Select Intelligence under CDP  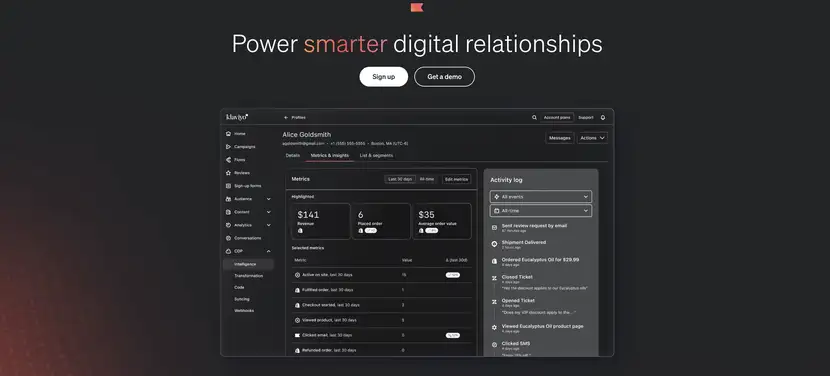tap(248, 264)
